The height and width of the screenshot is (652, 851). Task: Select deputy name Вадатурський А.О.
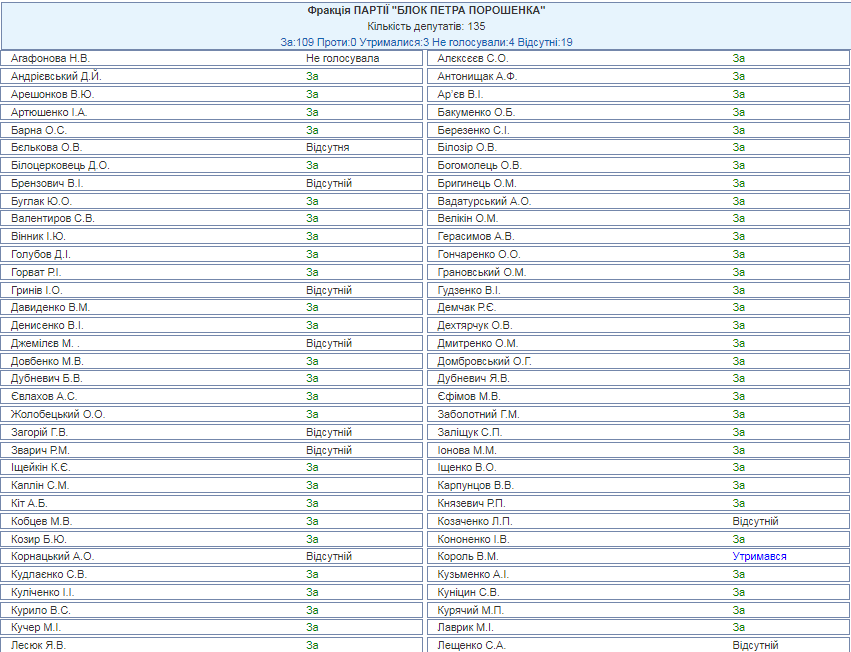coord(485,201)
